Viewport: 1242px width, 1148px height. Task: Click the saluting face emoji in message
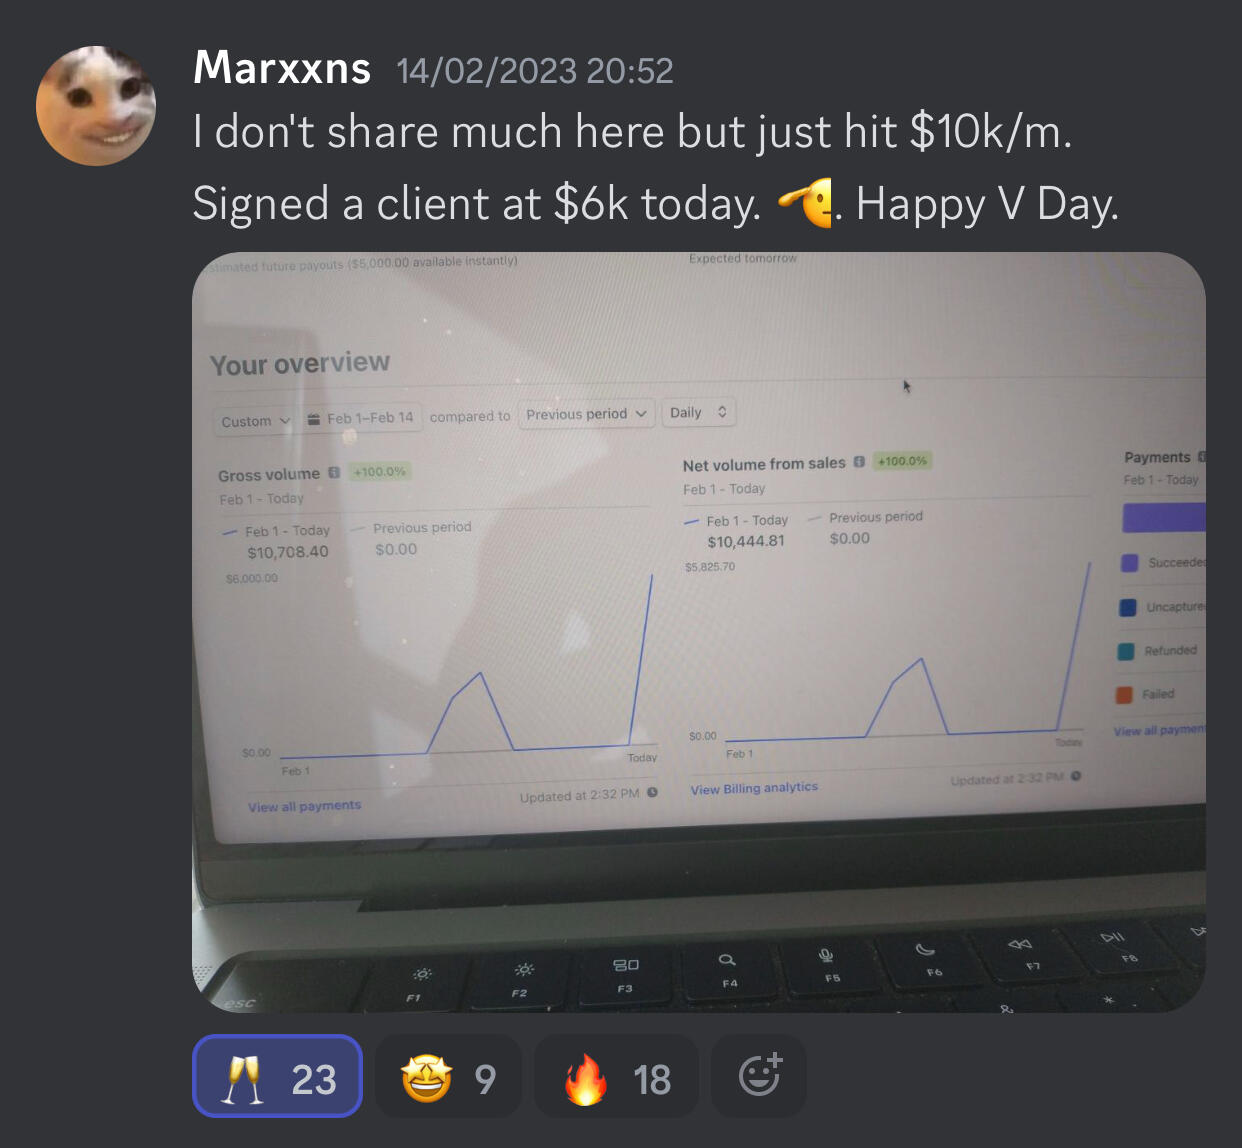[806, 203]
